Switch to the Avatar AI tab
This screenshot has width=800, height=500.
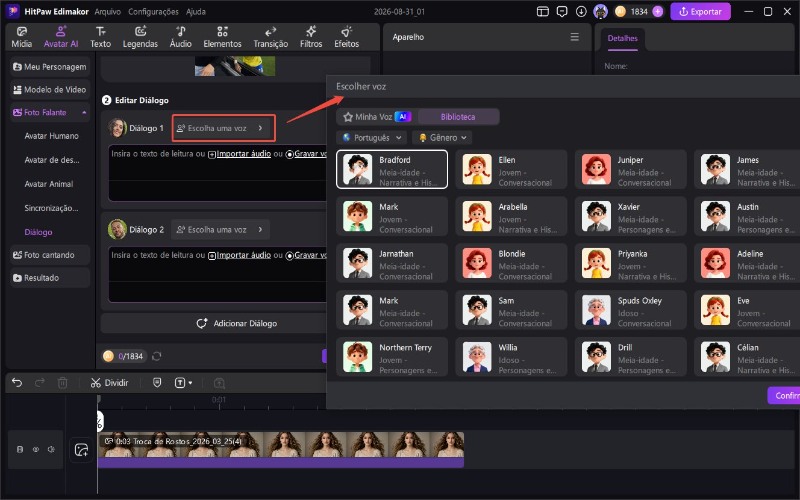(x=61, y=37)
